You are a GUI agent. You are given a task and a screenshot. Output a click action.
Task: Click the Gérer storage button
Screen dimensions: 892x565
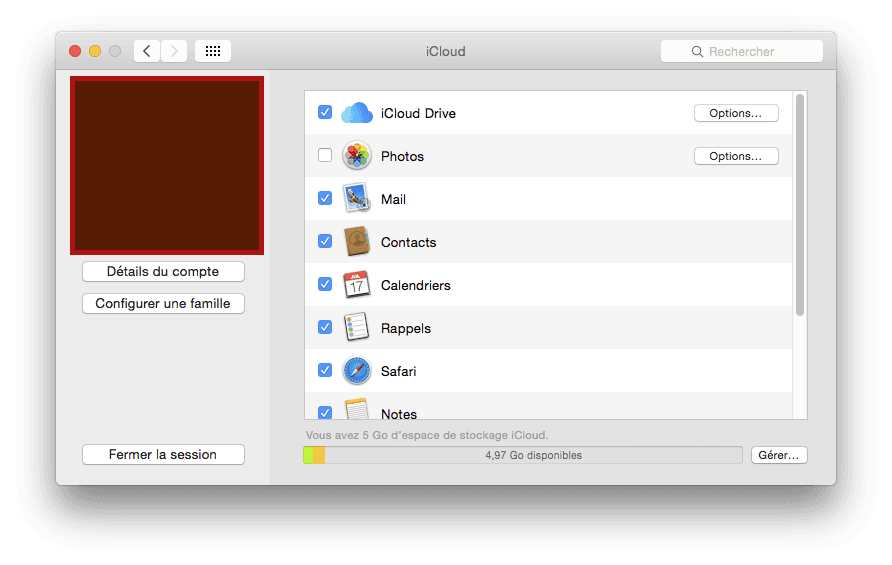click(779, 455)
